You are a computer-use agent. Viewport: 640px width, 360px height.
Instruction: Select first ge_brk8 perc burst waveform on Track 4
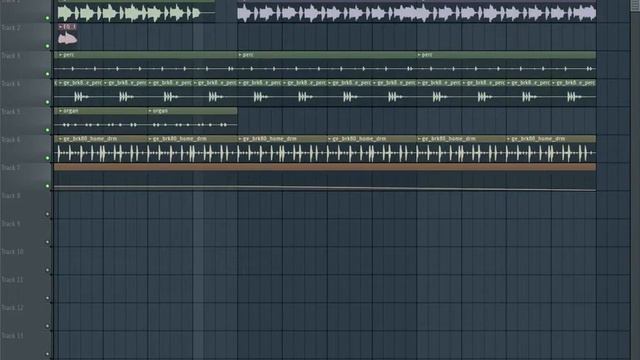click(80, 97)
